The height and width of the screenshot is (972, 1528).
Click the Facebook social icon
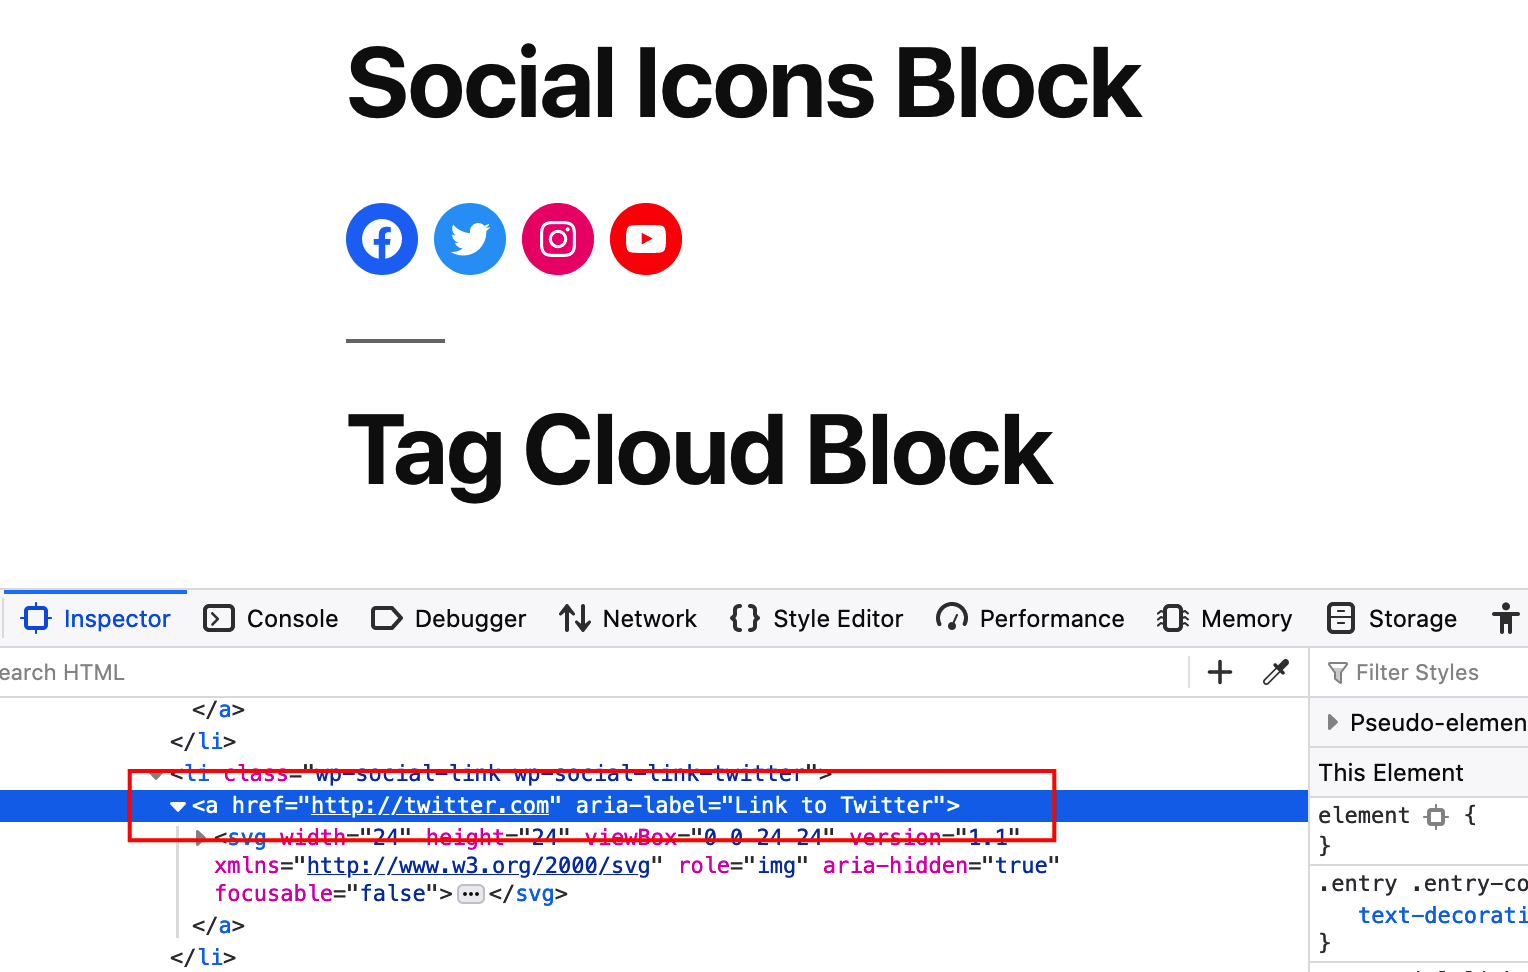pos(381,238)
